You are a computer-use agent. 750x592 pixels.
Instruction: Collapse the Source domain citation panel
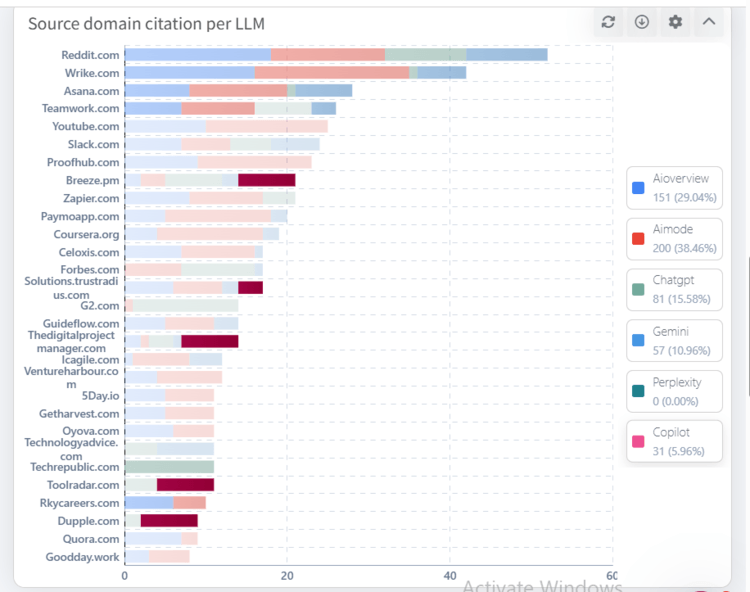coord(709,22)
